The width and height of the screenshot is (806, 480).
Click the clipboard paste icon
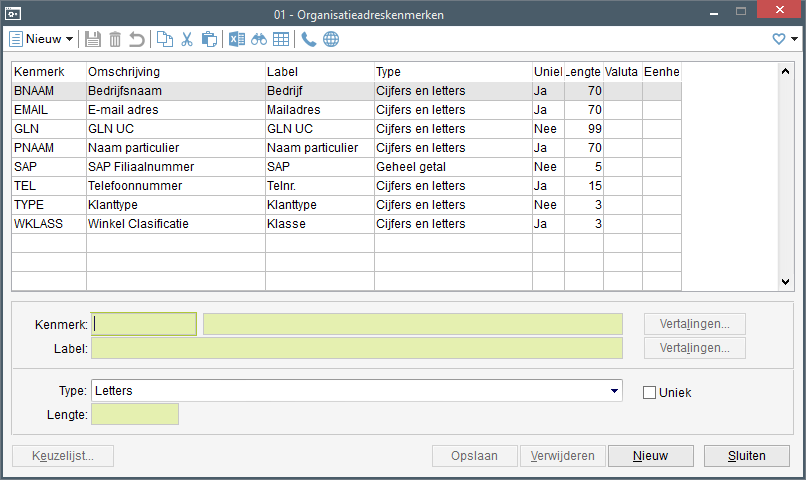point(209,39)
